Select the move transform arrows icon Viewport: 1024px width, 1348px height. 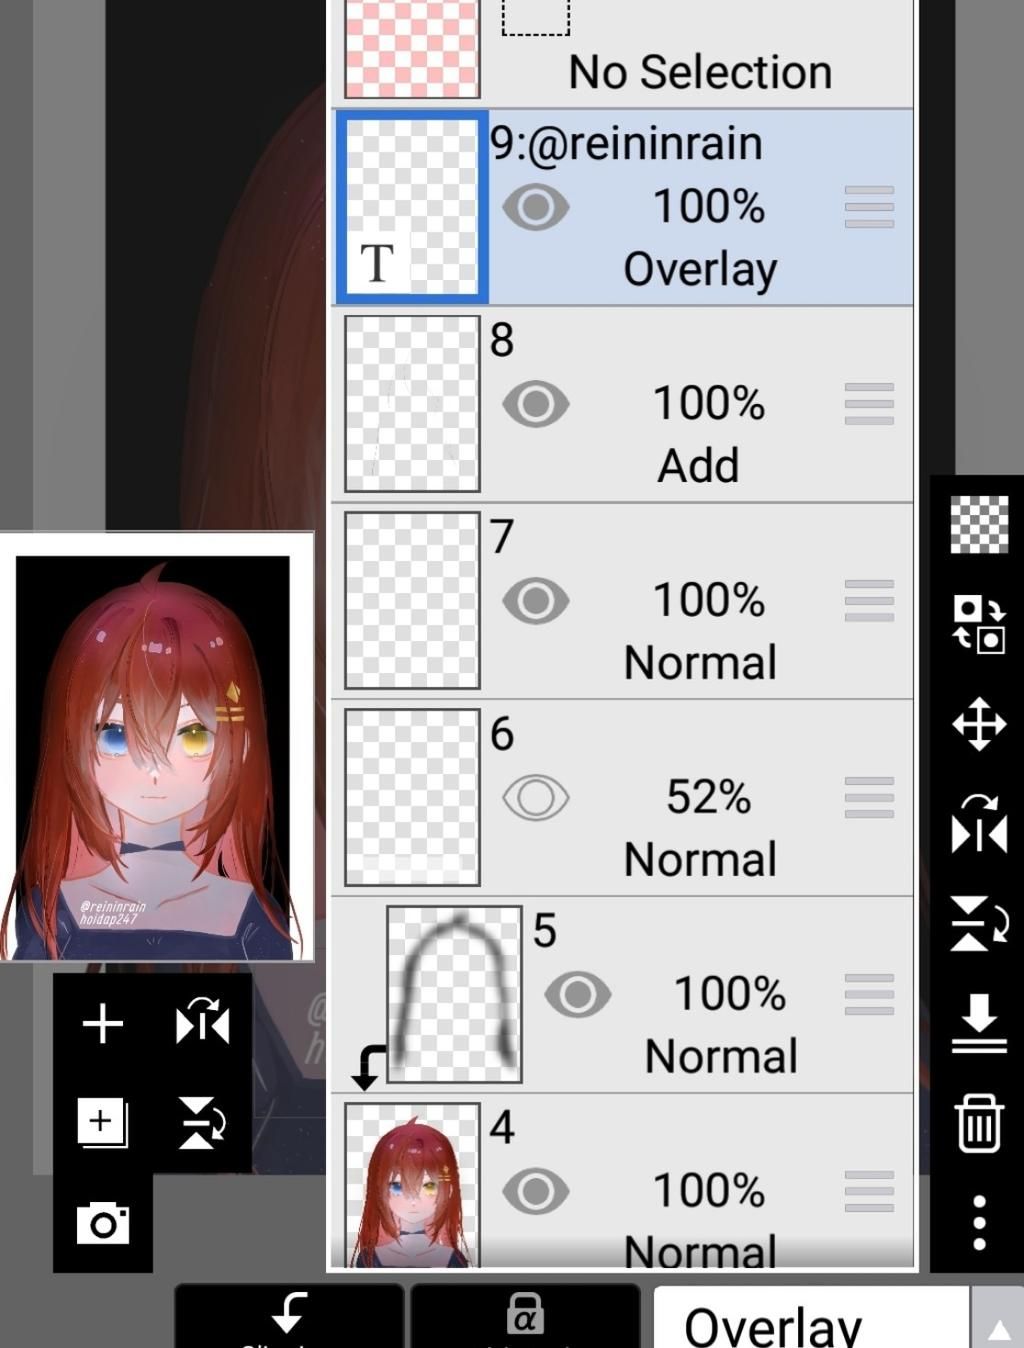click(979, 724)
